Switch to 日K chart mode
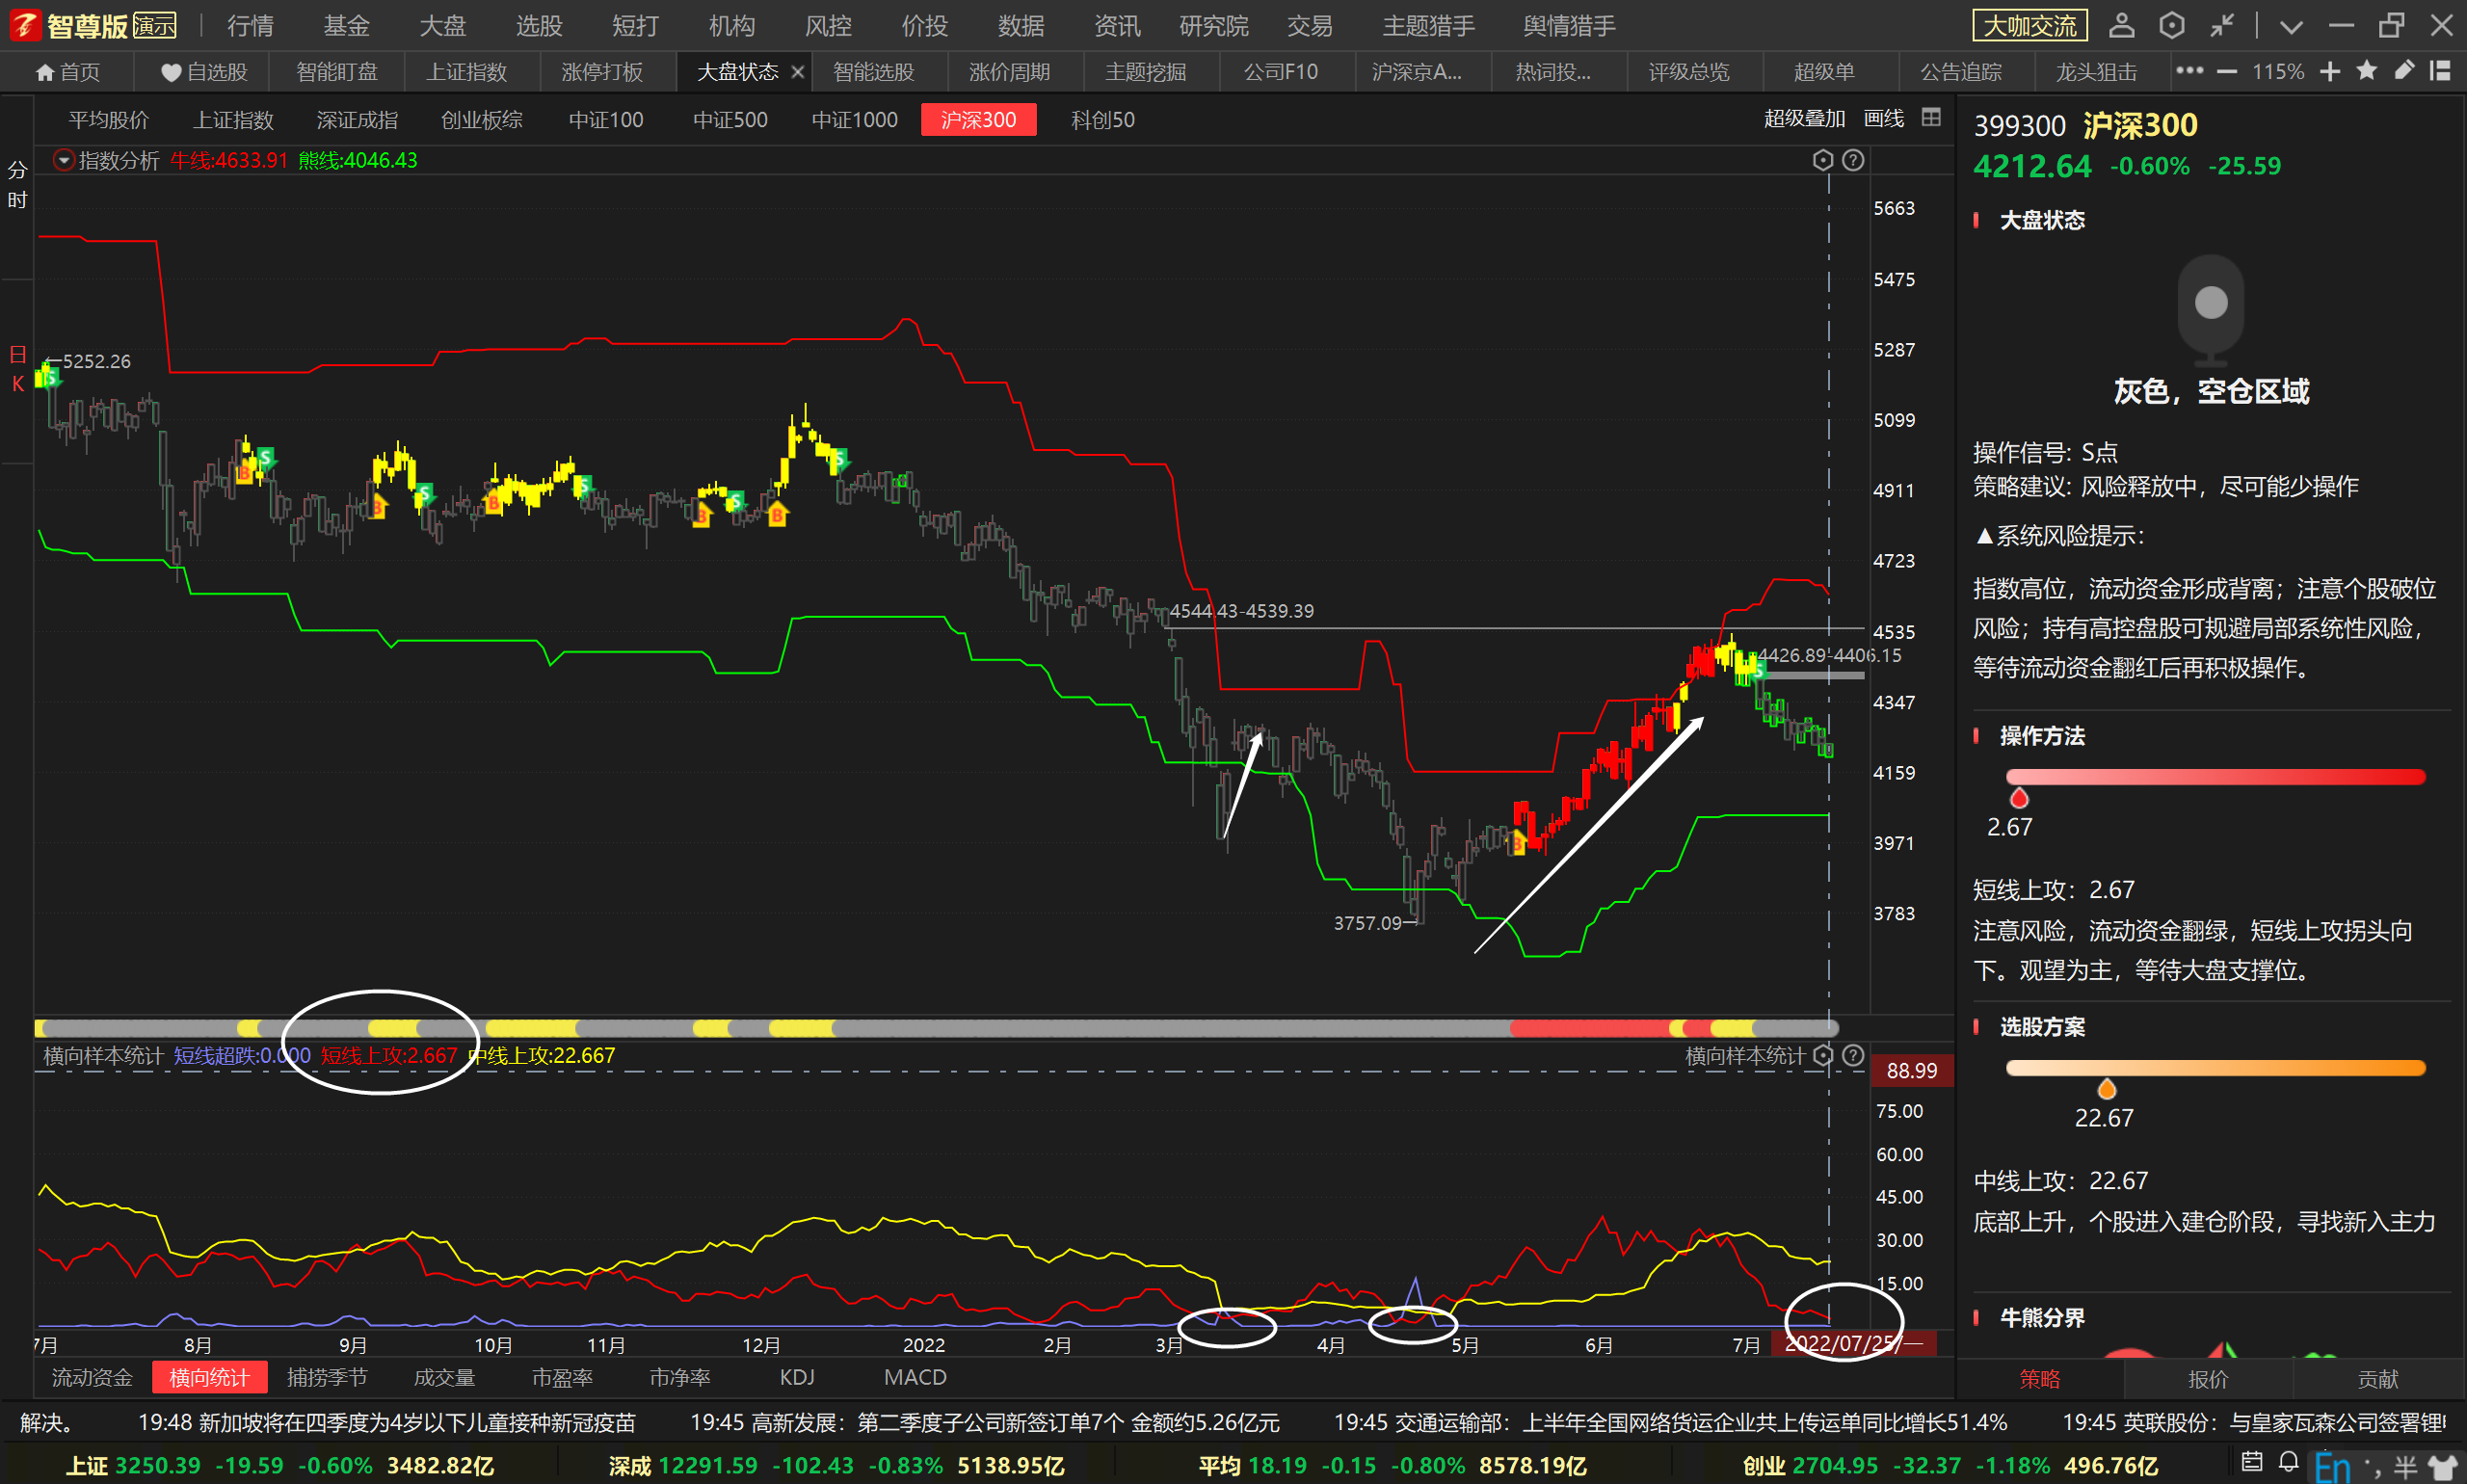 click(x=17, y=368)
